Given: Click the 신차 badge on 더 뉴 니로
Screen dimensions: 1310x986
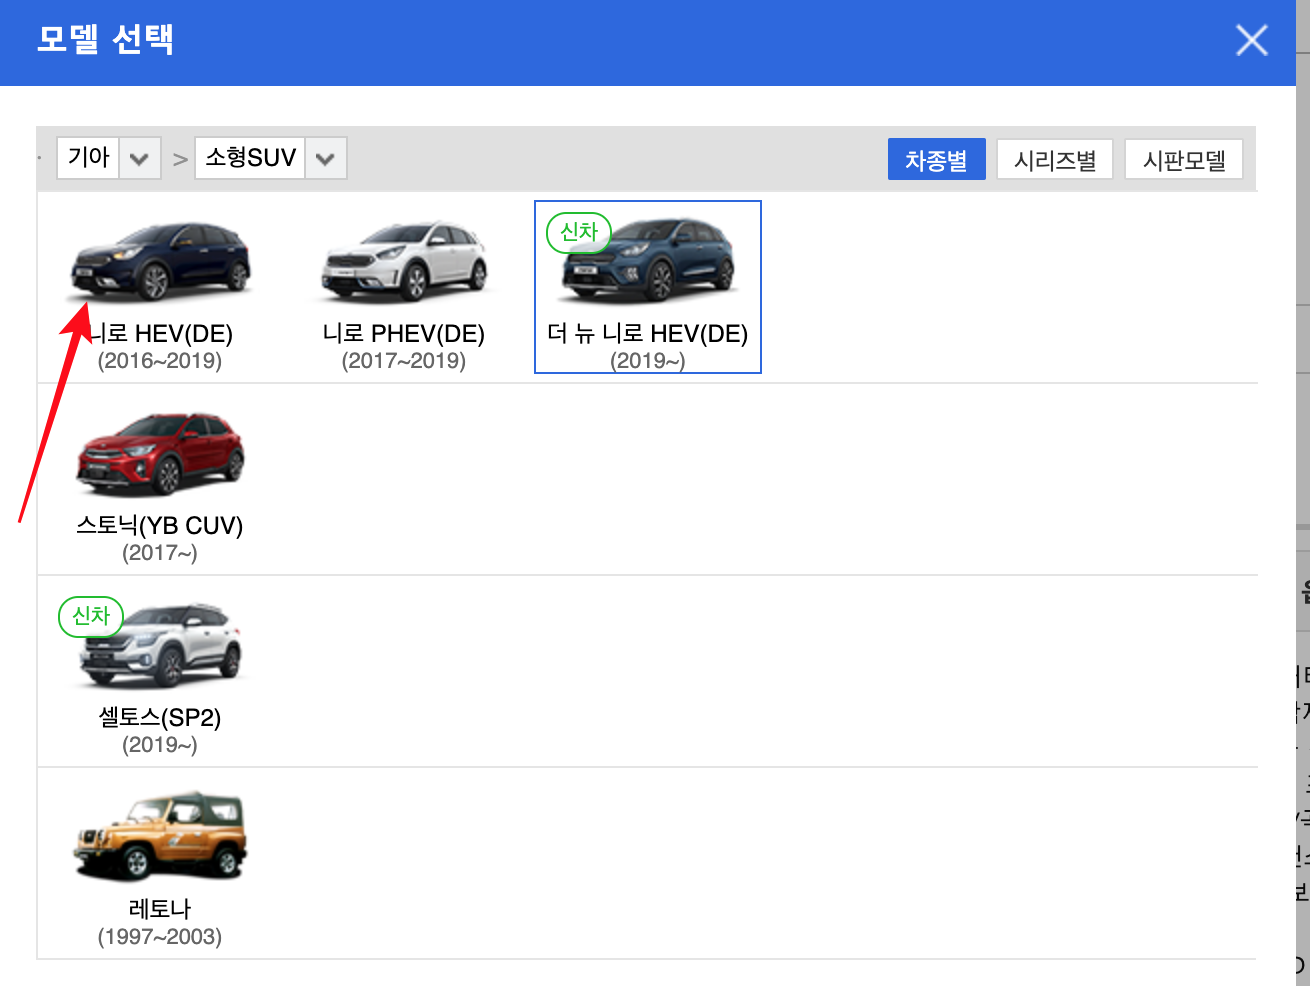Looking at the screenshot, I should pos(579,233).
